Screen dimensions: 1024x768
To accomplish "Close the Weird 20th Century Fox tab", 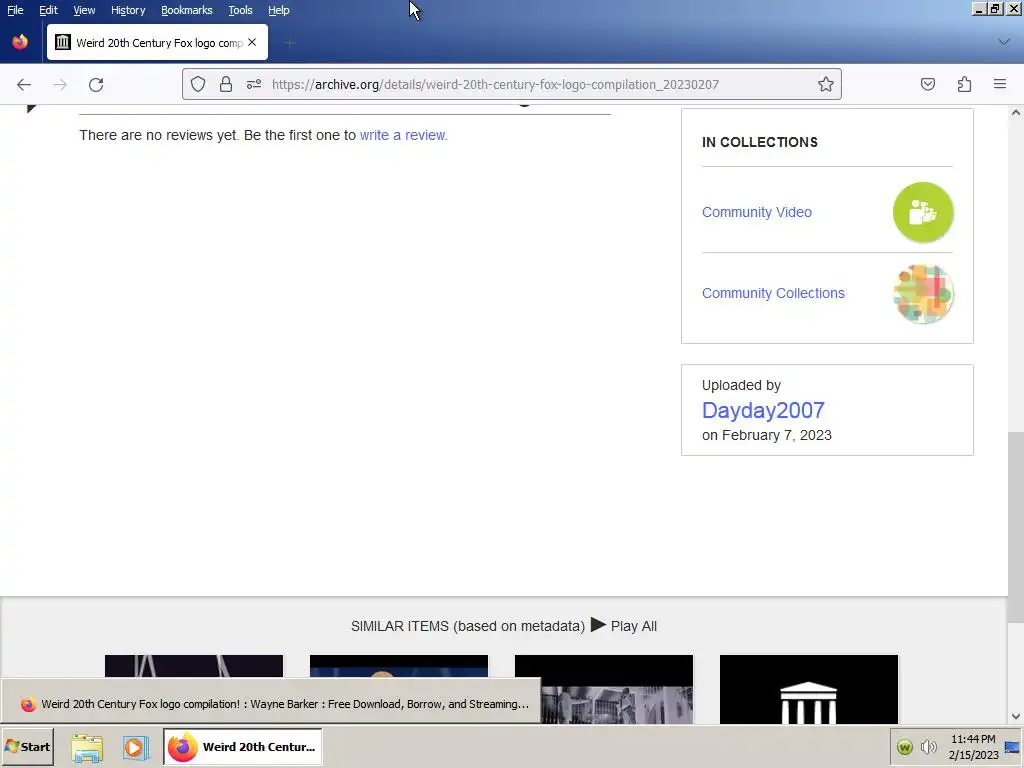I will pyautogui.click(x=252, y=42).
